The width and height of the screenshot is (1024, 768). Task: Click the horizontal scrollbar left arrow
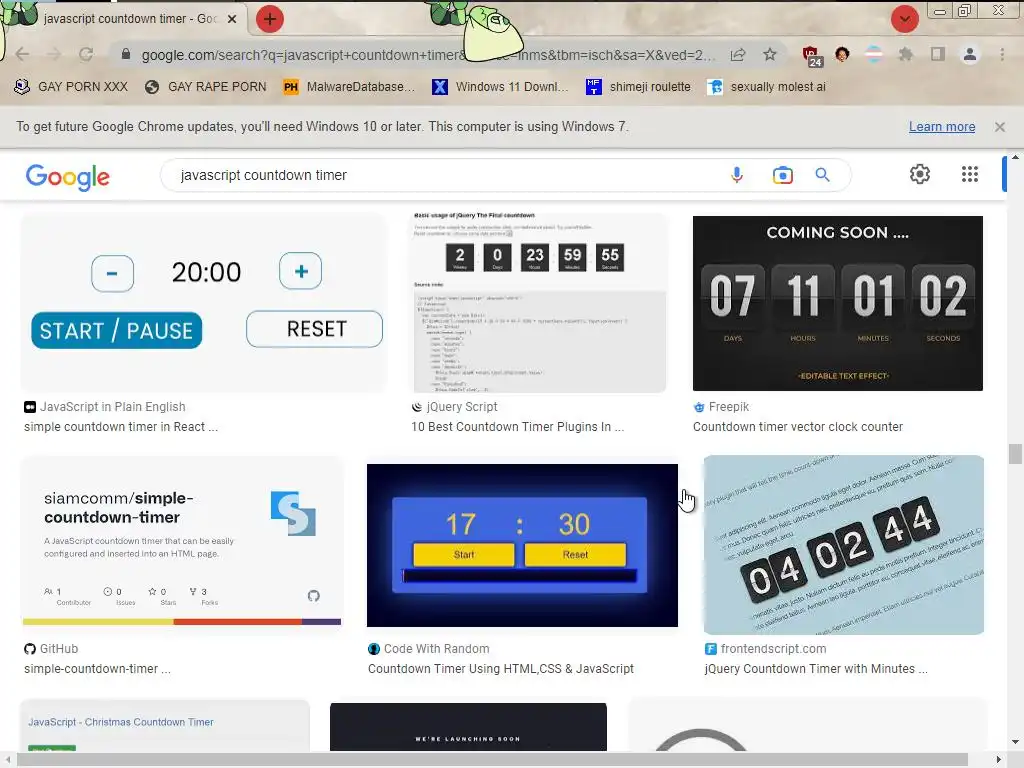6,760
